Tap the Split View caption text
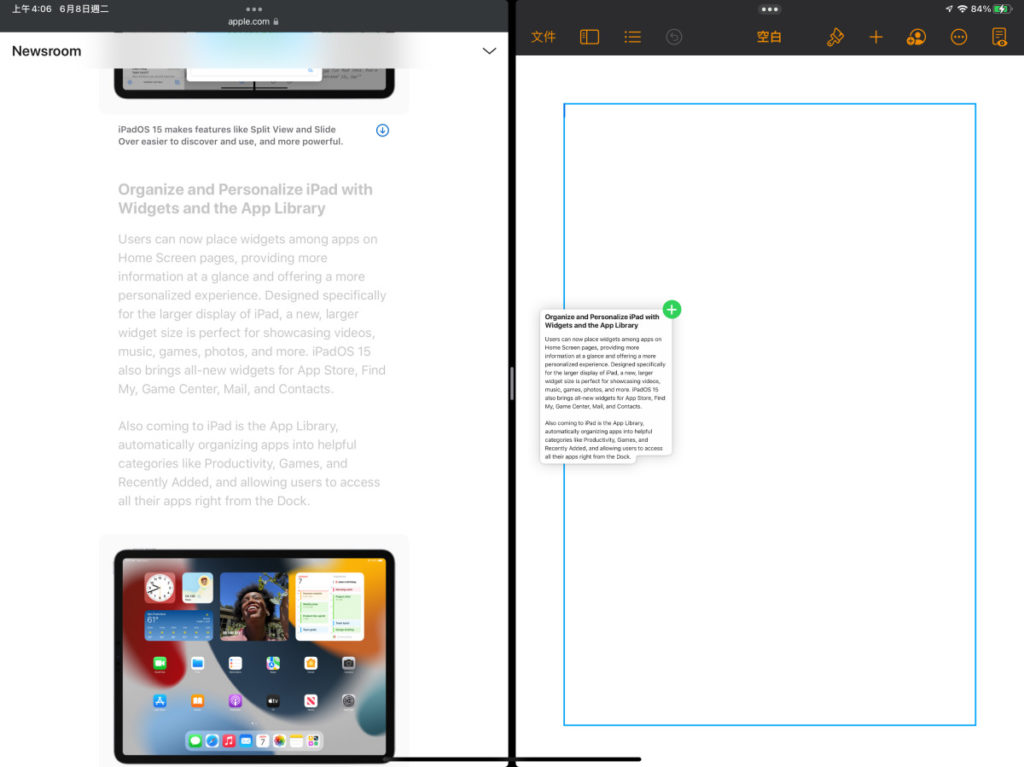 231,135
